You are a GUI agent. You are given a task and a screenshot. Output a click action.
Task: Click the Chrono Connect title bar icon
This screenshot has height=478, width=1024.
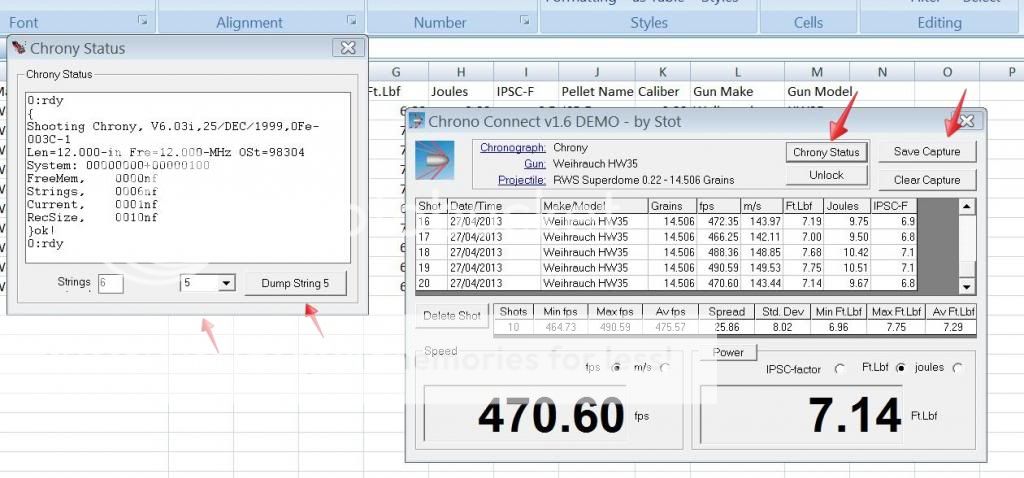[x=417, y=121]
